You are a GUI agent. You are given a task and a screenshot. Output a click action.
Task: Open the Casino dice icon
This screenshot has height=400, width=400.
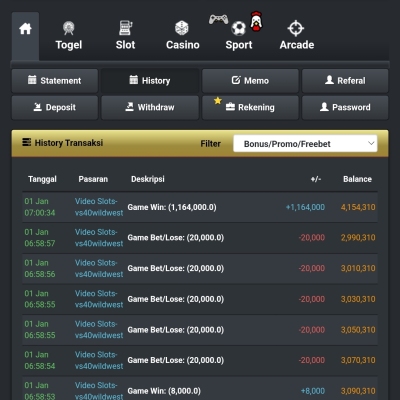point(182,28)
